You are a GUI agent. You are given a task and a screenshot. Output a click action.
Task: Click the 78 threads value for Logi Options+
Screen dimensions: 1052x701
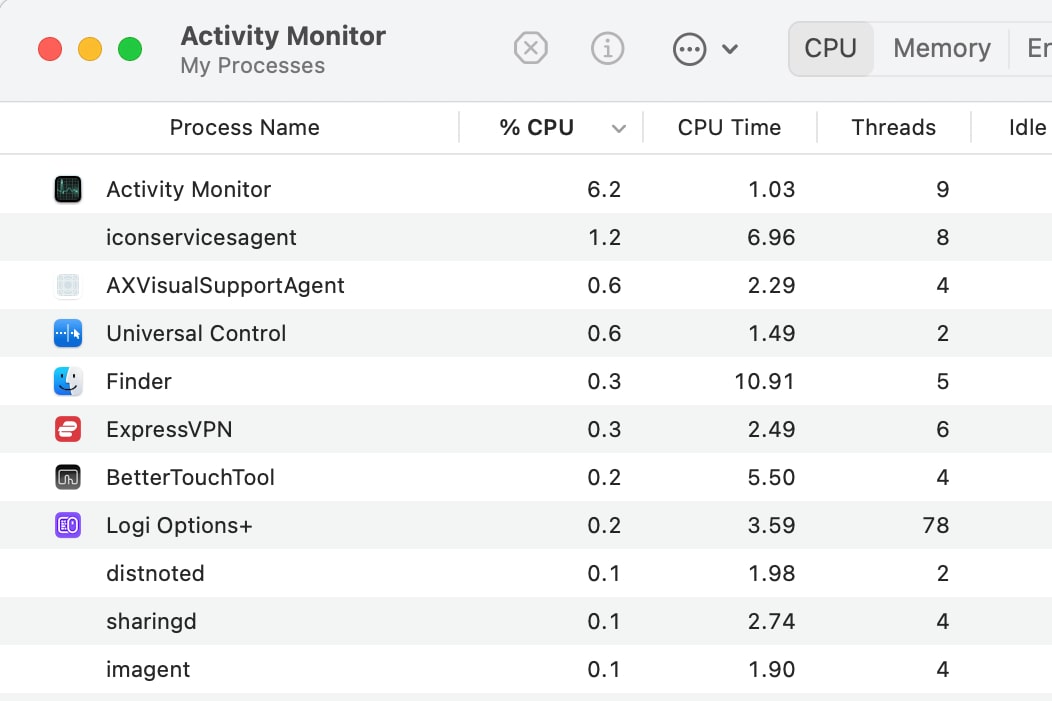tap(935, 525)
